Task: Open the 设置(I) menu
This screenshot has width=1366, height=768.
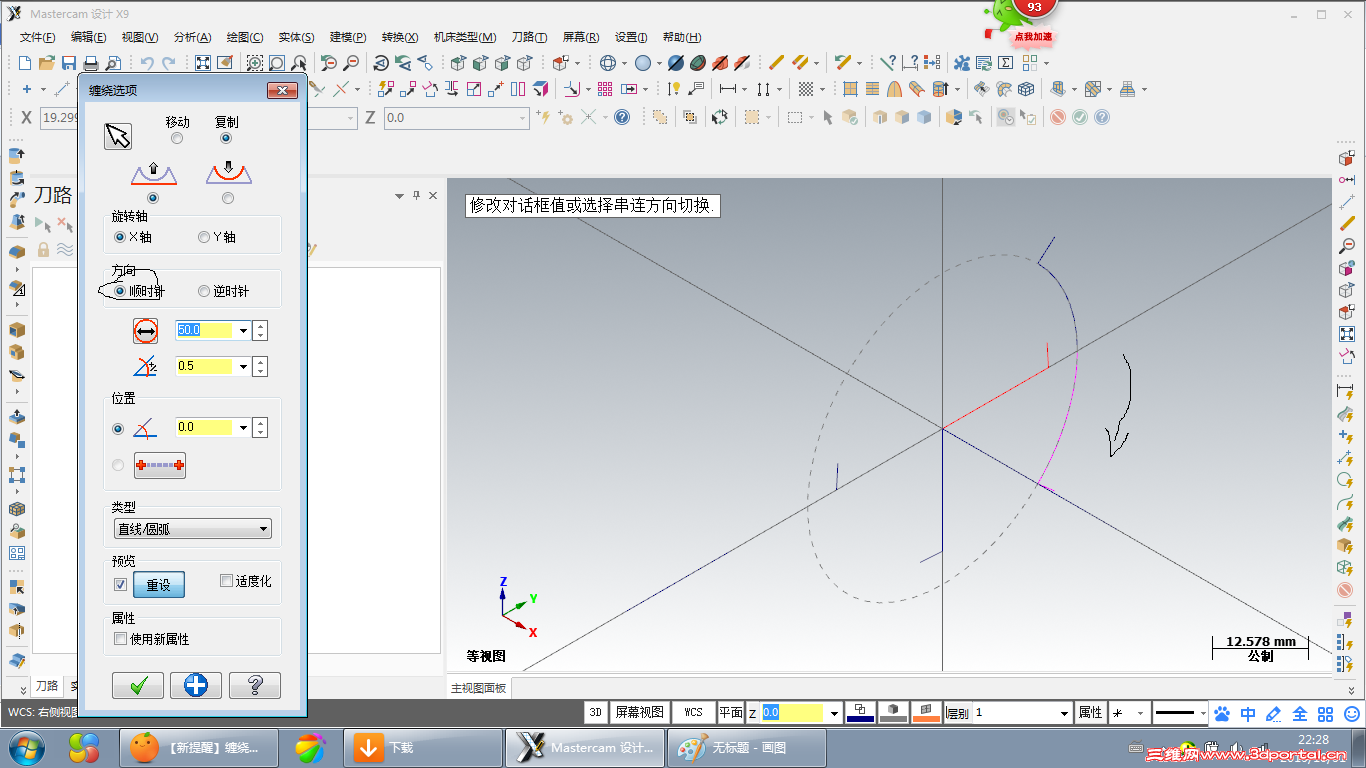Action: [631, 37]
